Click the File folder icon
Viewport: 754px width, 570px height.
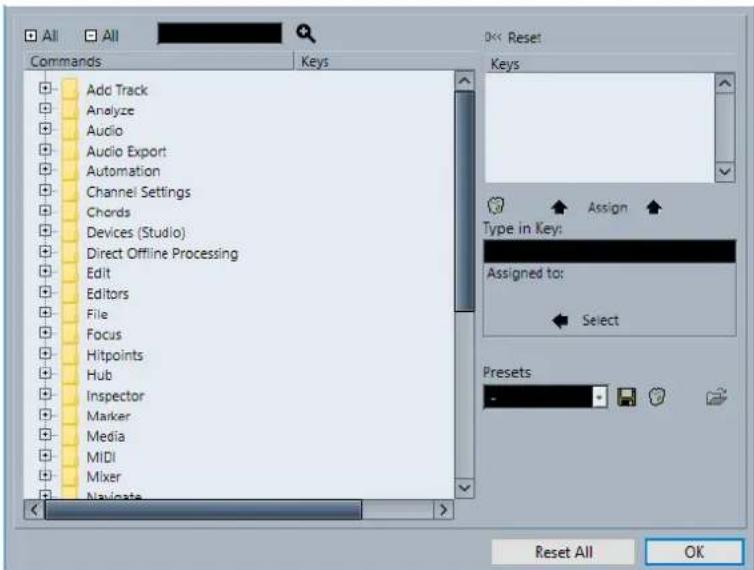tap(70, 314)
